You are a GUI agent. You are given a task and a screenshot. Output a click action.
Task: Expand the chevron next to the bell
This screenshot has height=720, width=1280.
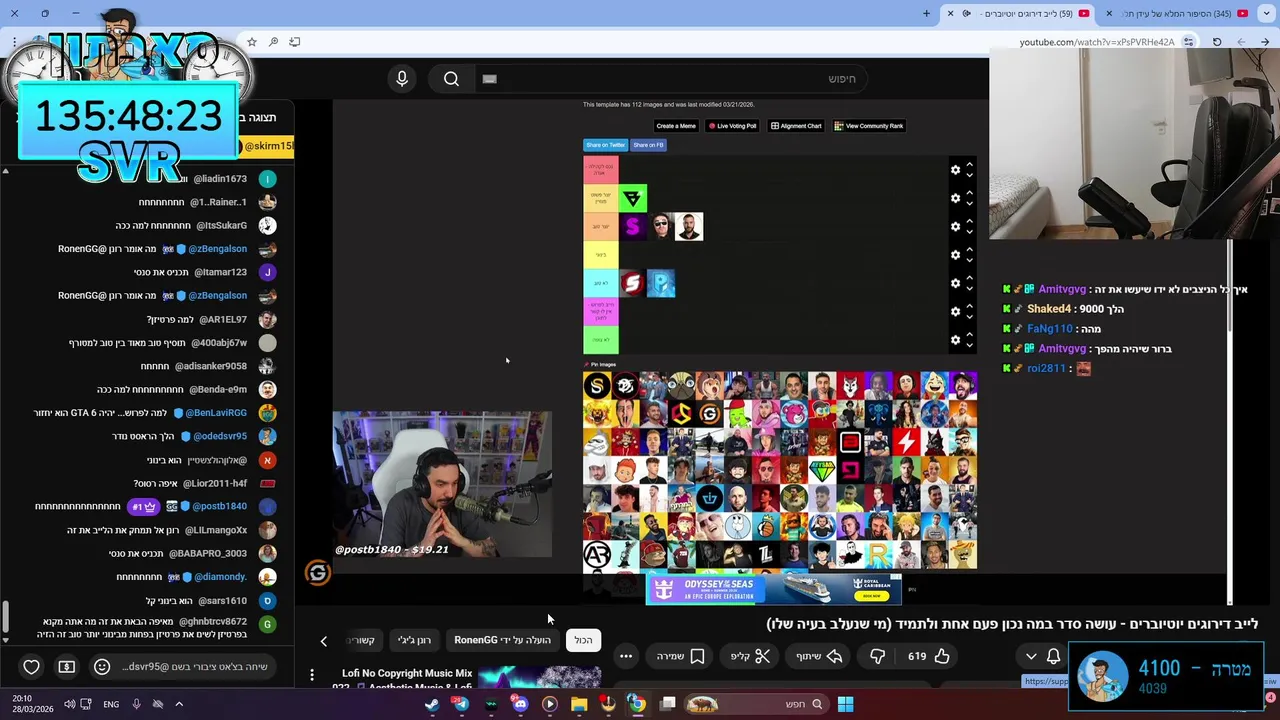(1031, 656)
